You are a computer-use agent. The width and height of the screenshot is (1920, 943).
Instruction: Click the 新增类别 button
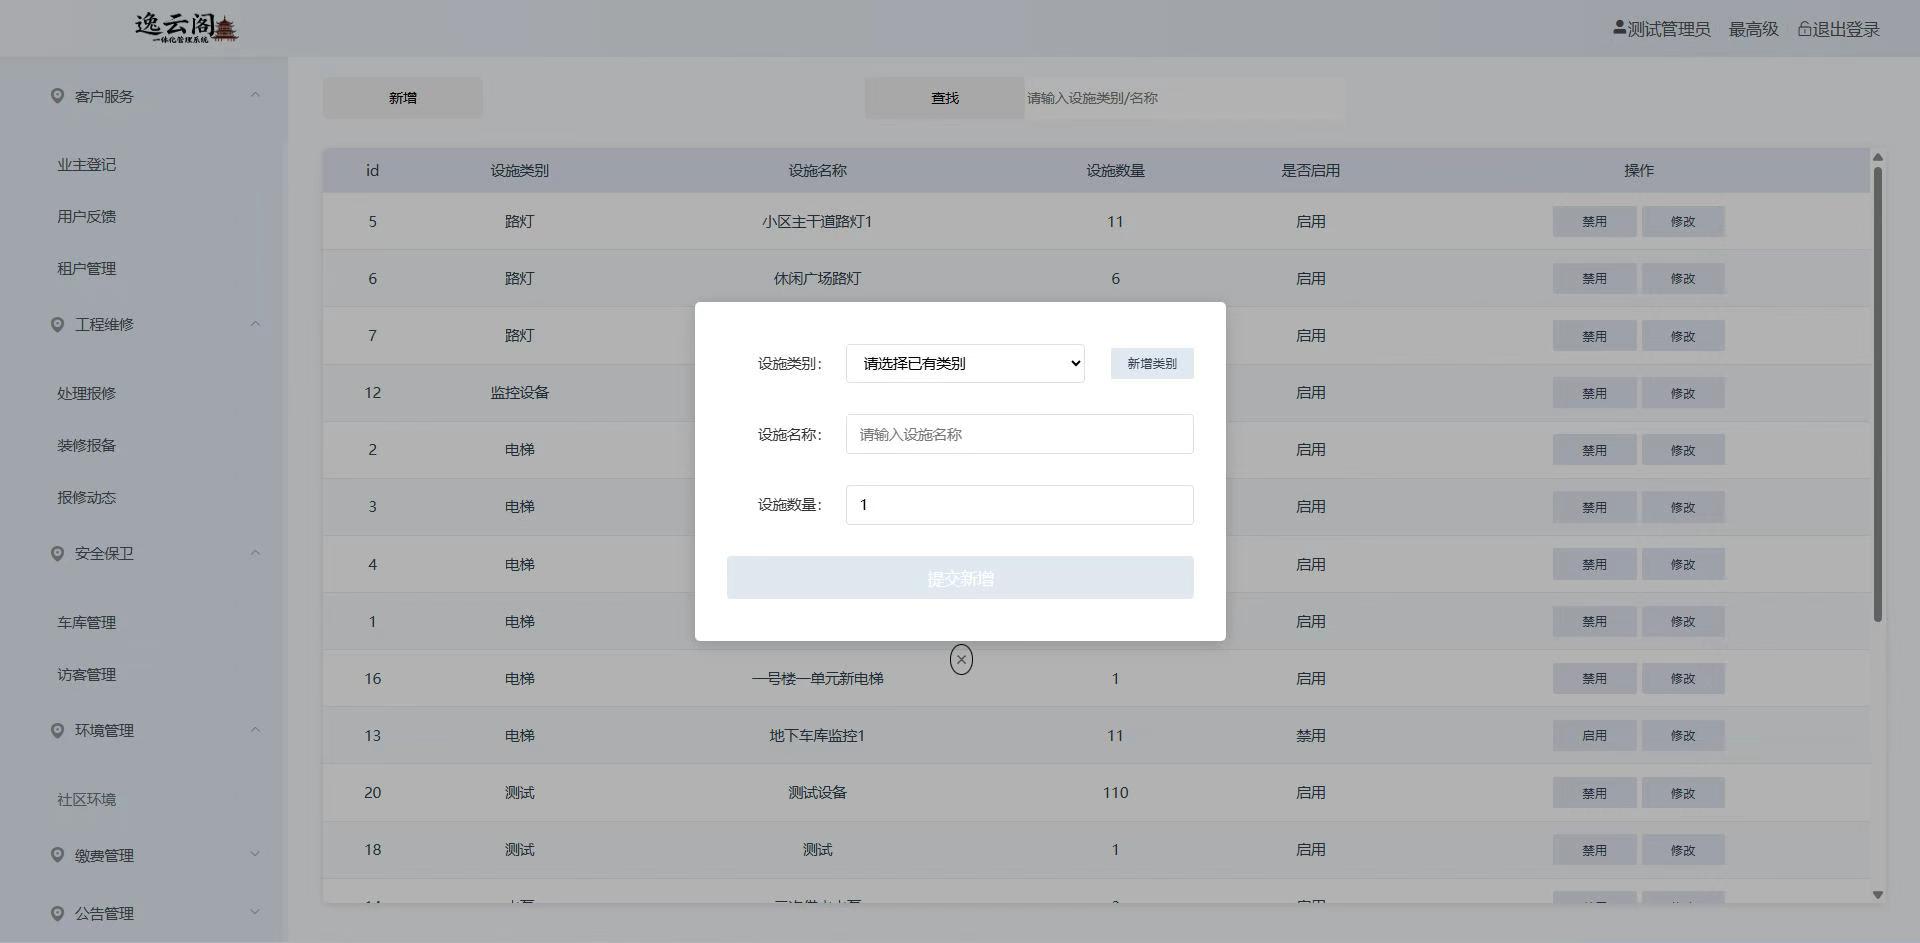coord(1151,364)
